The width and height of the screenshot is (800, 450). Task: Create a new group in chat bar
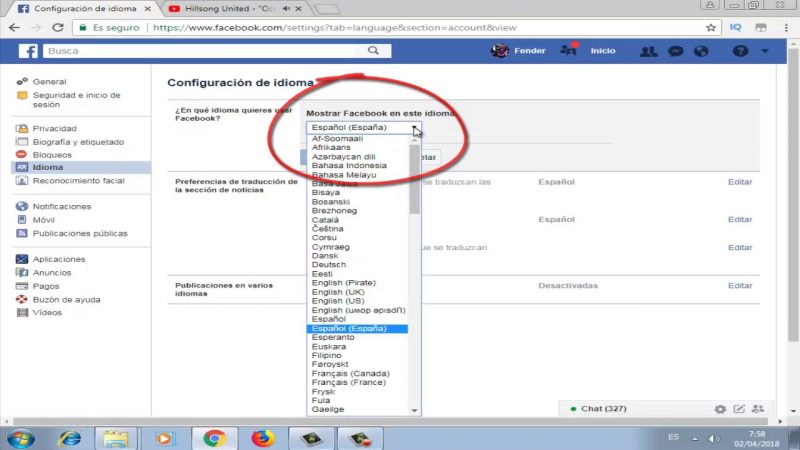pos(758,409)
